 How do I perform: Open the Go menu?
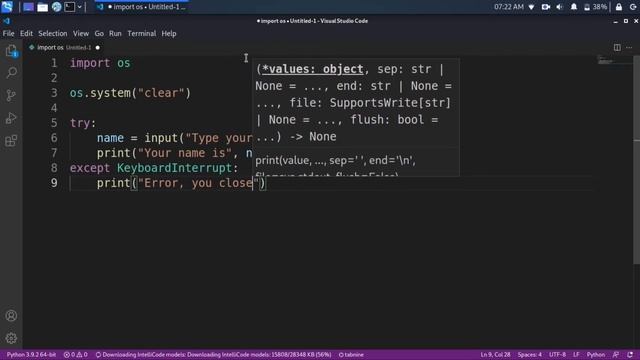point(99,33)
